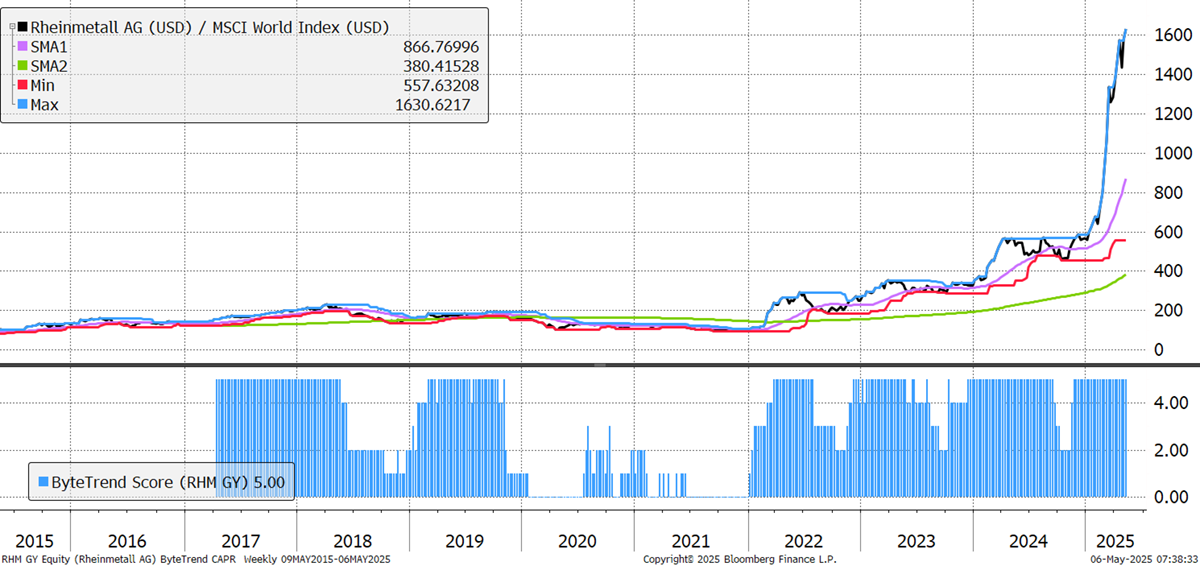Select the Rheinmetall AG / MSCI World Index legend title
1200x566 pixels.
tap(211, 26)
